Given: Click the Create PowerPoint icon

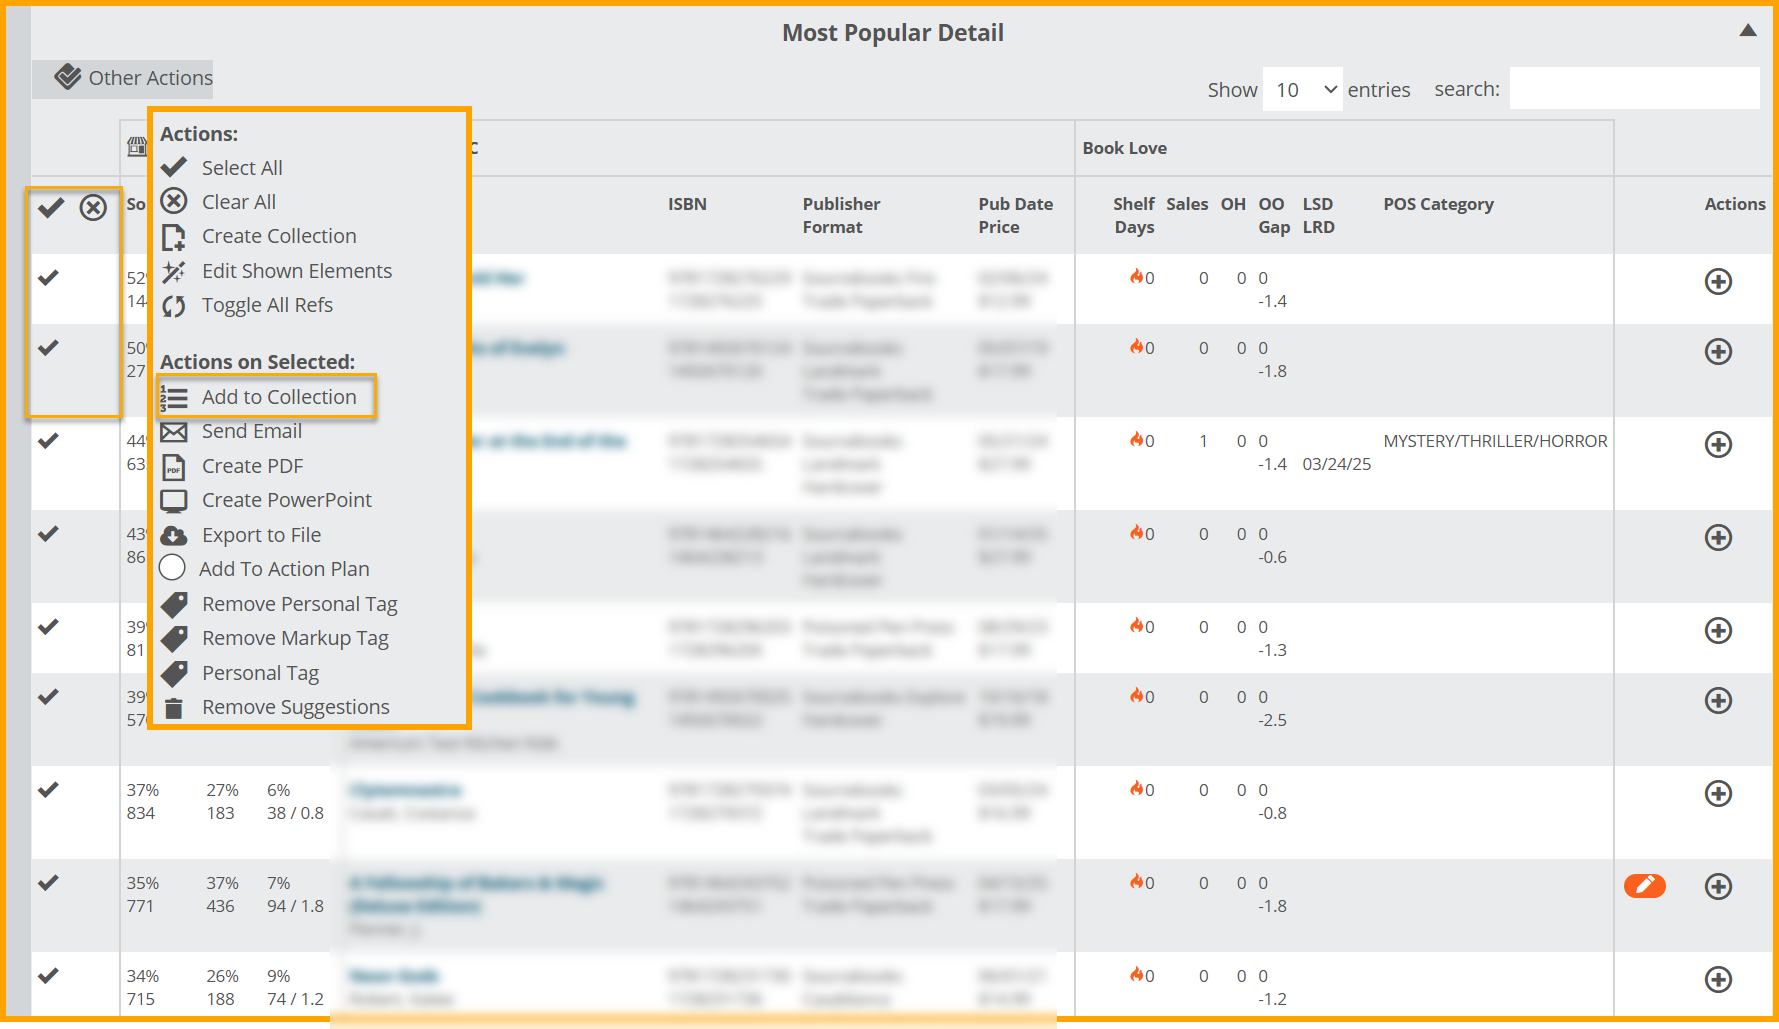Looking at the screenshot, I should pos(174,501).
